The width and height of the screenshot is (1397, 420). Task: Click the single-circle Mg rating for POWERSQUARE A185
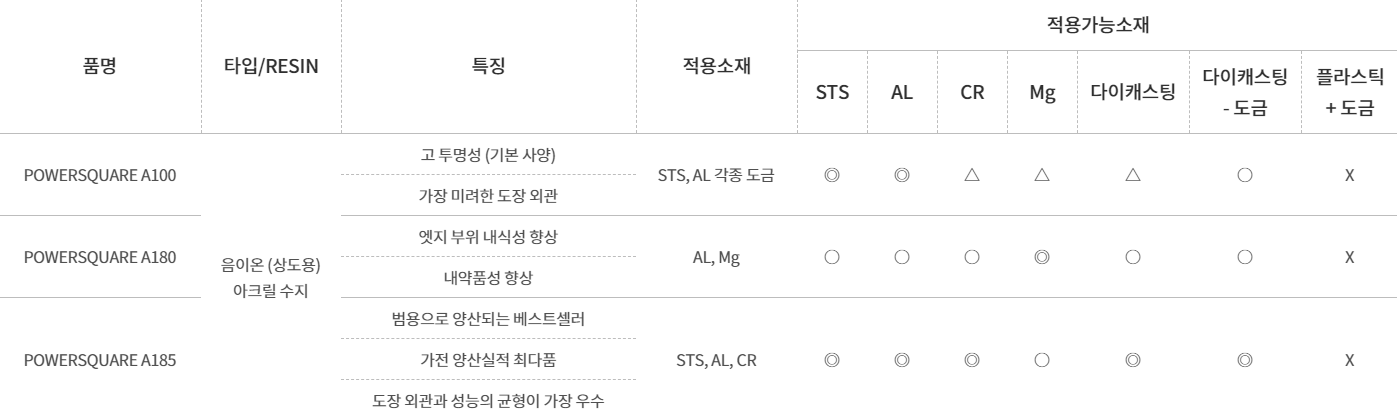(1041, 360)
